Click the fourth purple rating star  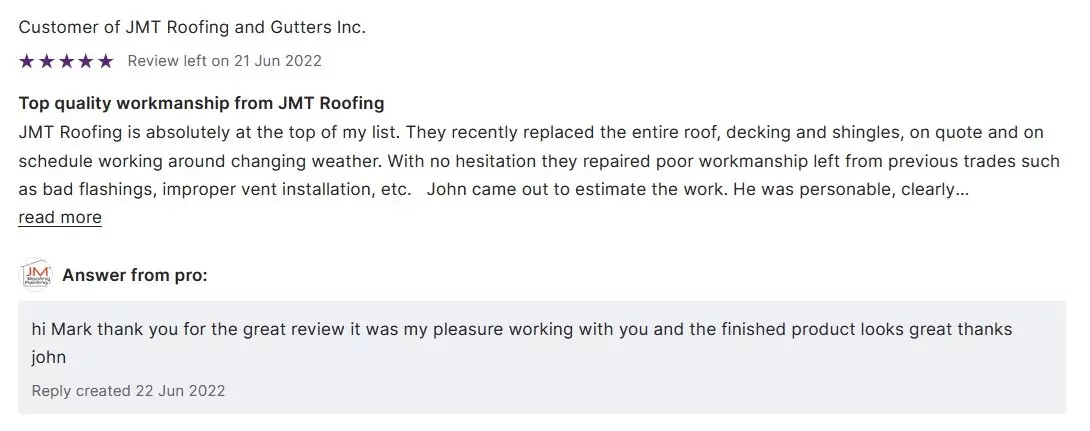[x=85, y=61]
